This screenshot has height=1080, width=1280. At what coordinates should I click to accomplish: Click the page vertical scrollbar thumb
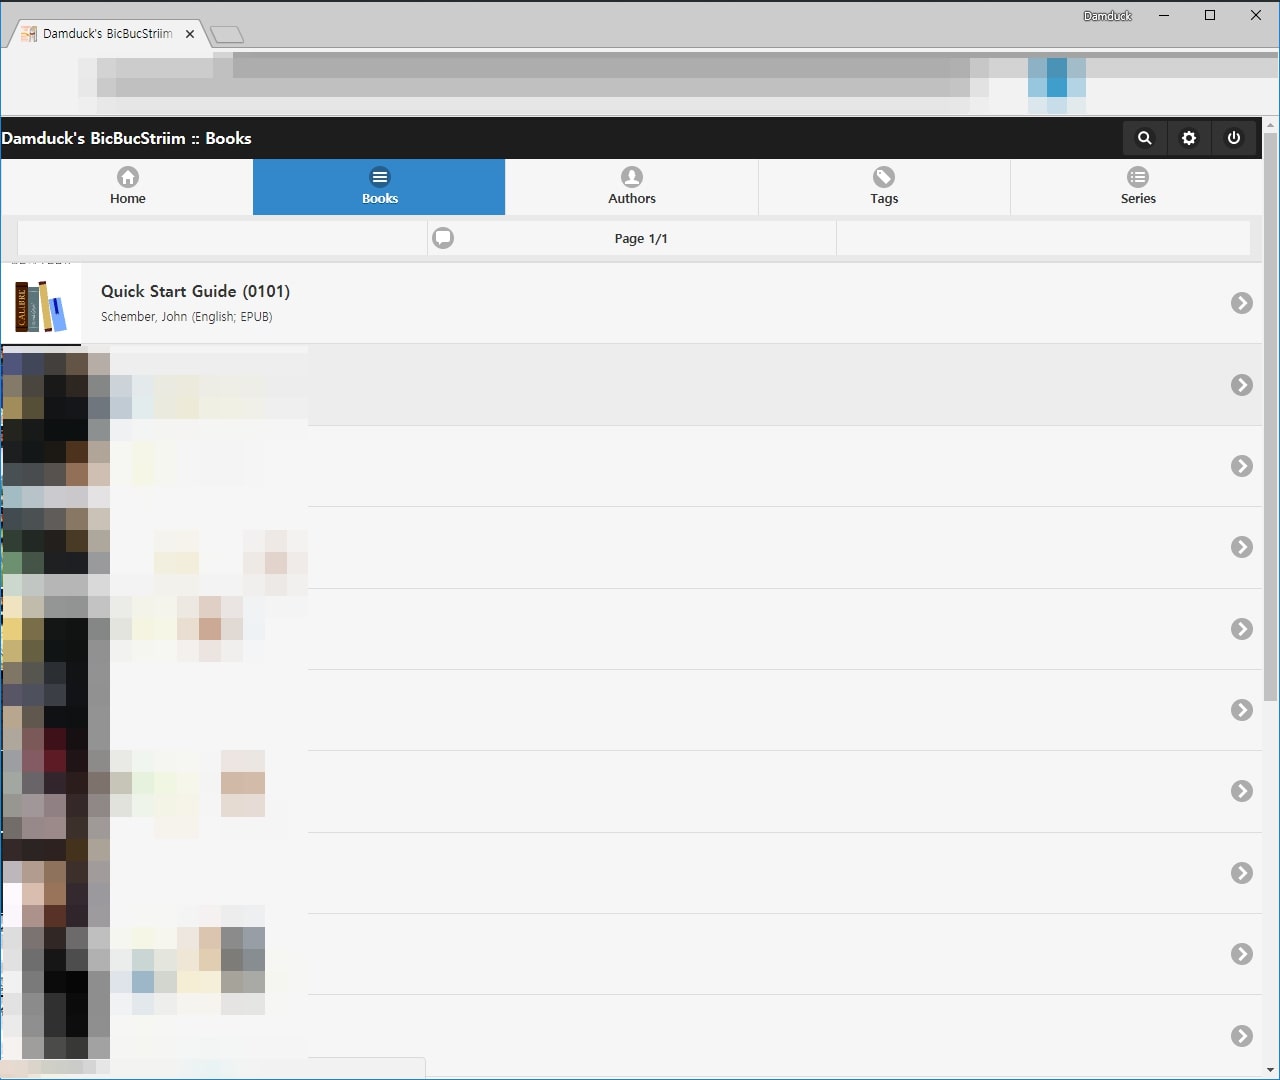[1271, 416]
